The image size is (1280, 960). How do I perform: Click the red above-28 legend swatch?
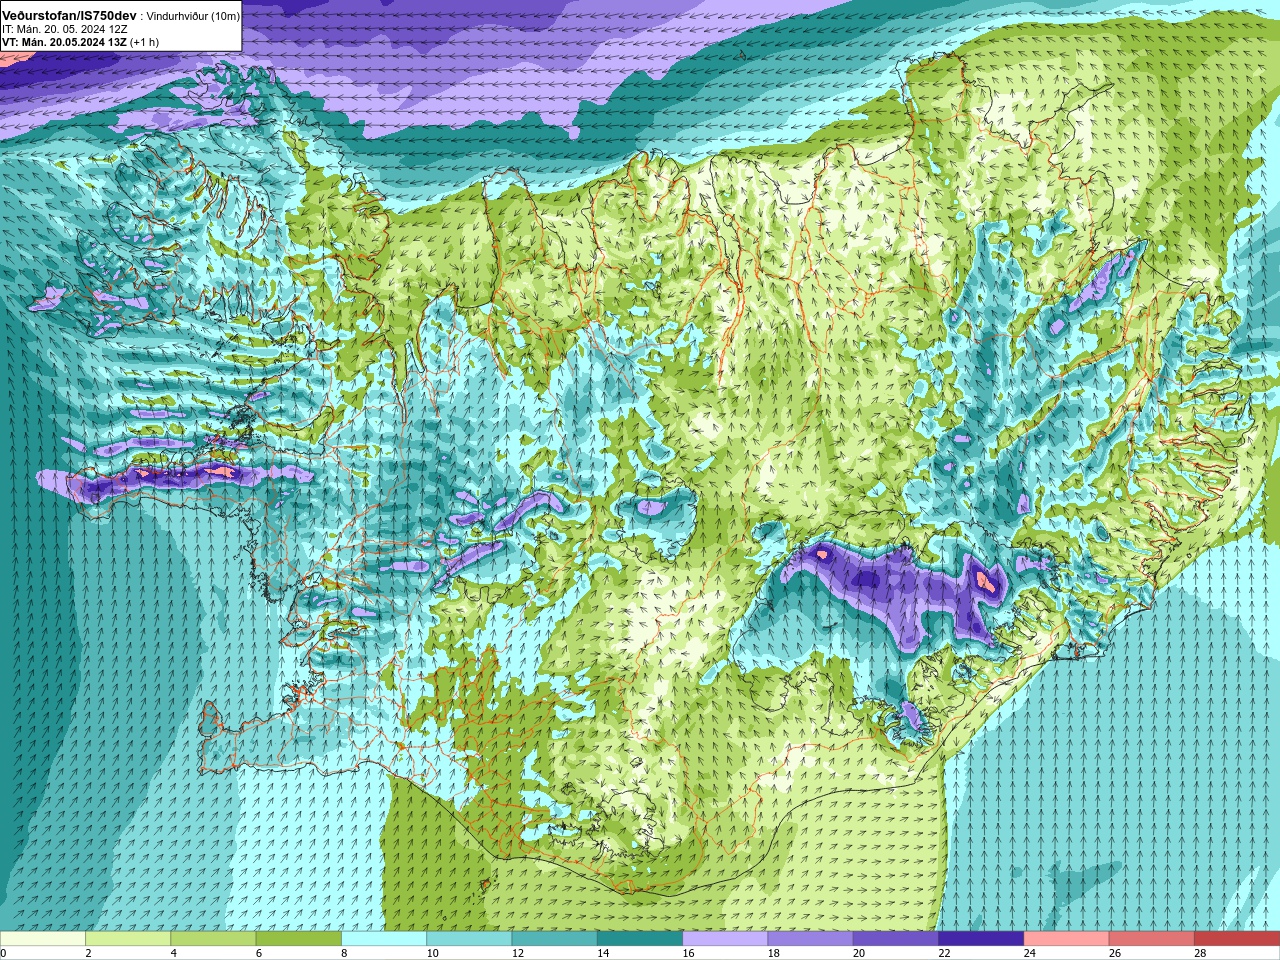[x=1237, y=938]
